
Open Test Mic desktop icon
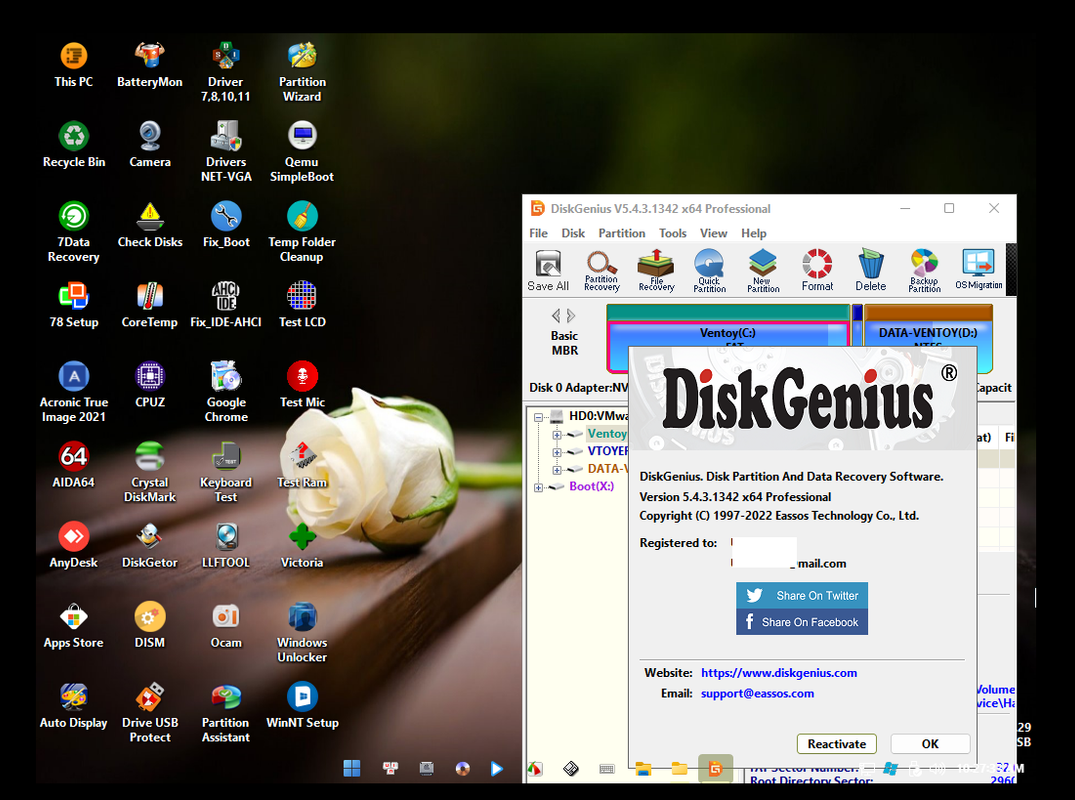302,385
